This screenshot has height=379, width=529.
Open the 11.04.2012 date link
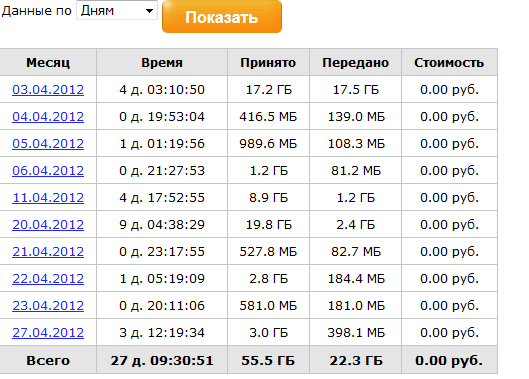[48, 197]
